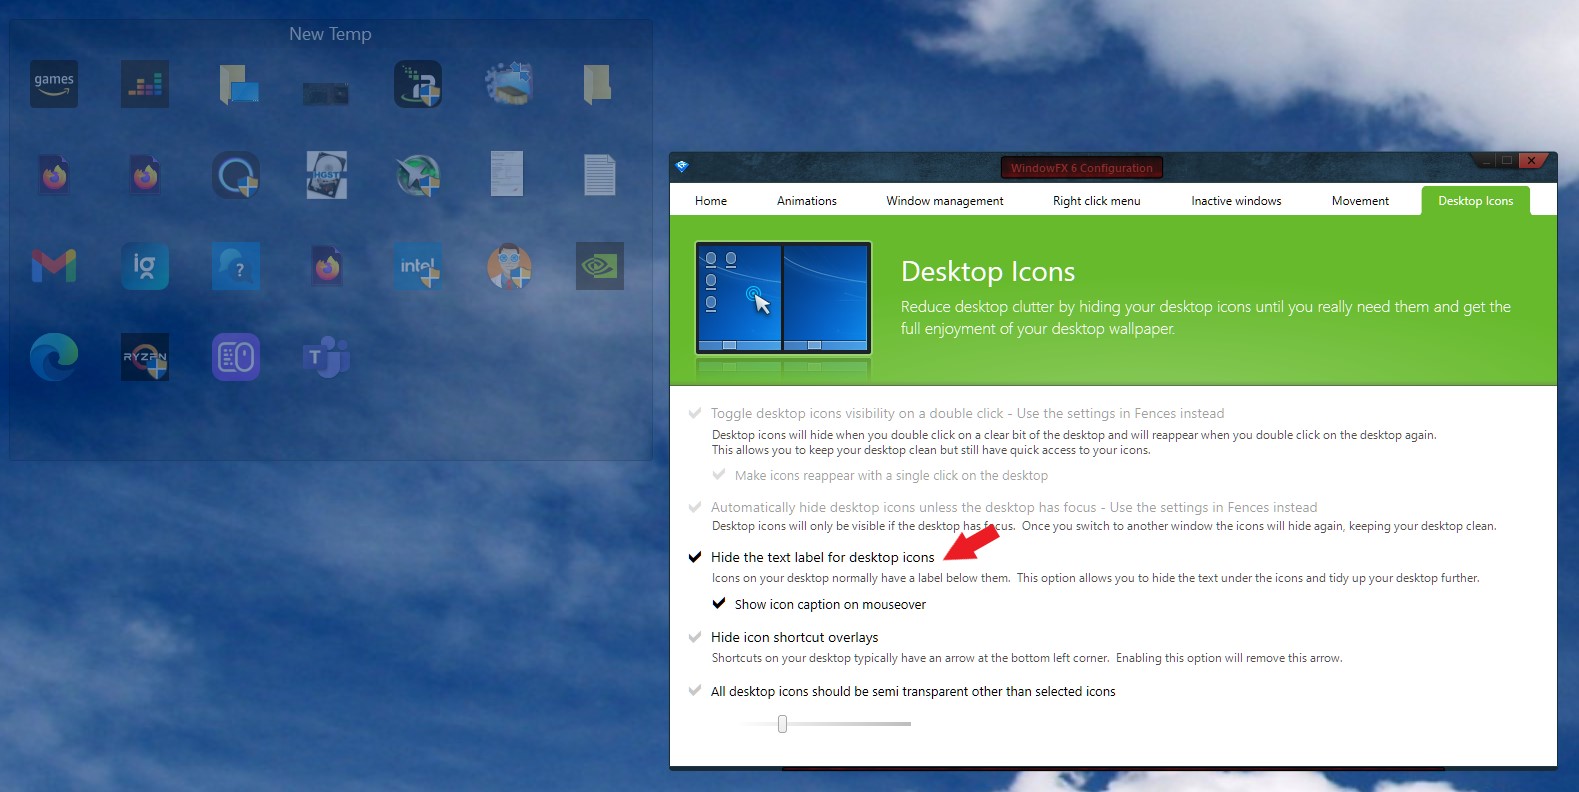Enable 'Hide icon shortcut overlays' checkbox
Screen dimensions: 1579x792
695,637
